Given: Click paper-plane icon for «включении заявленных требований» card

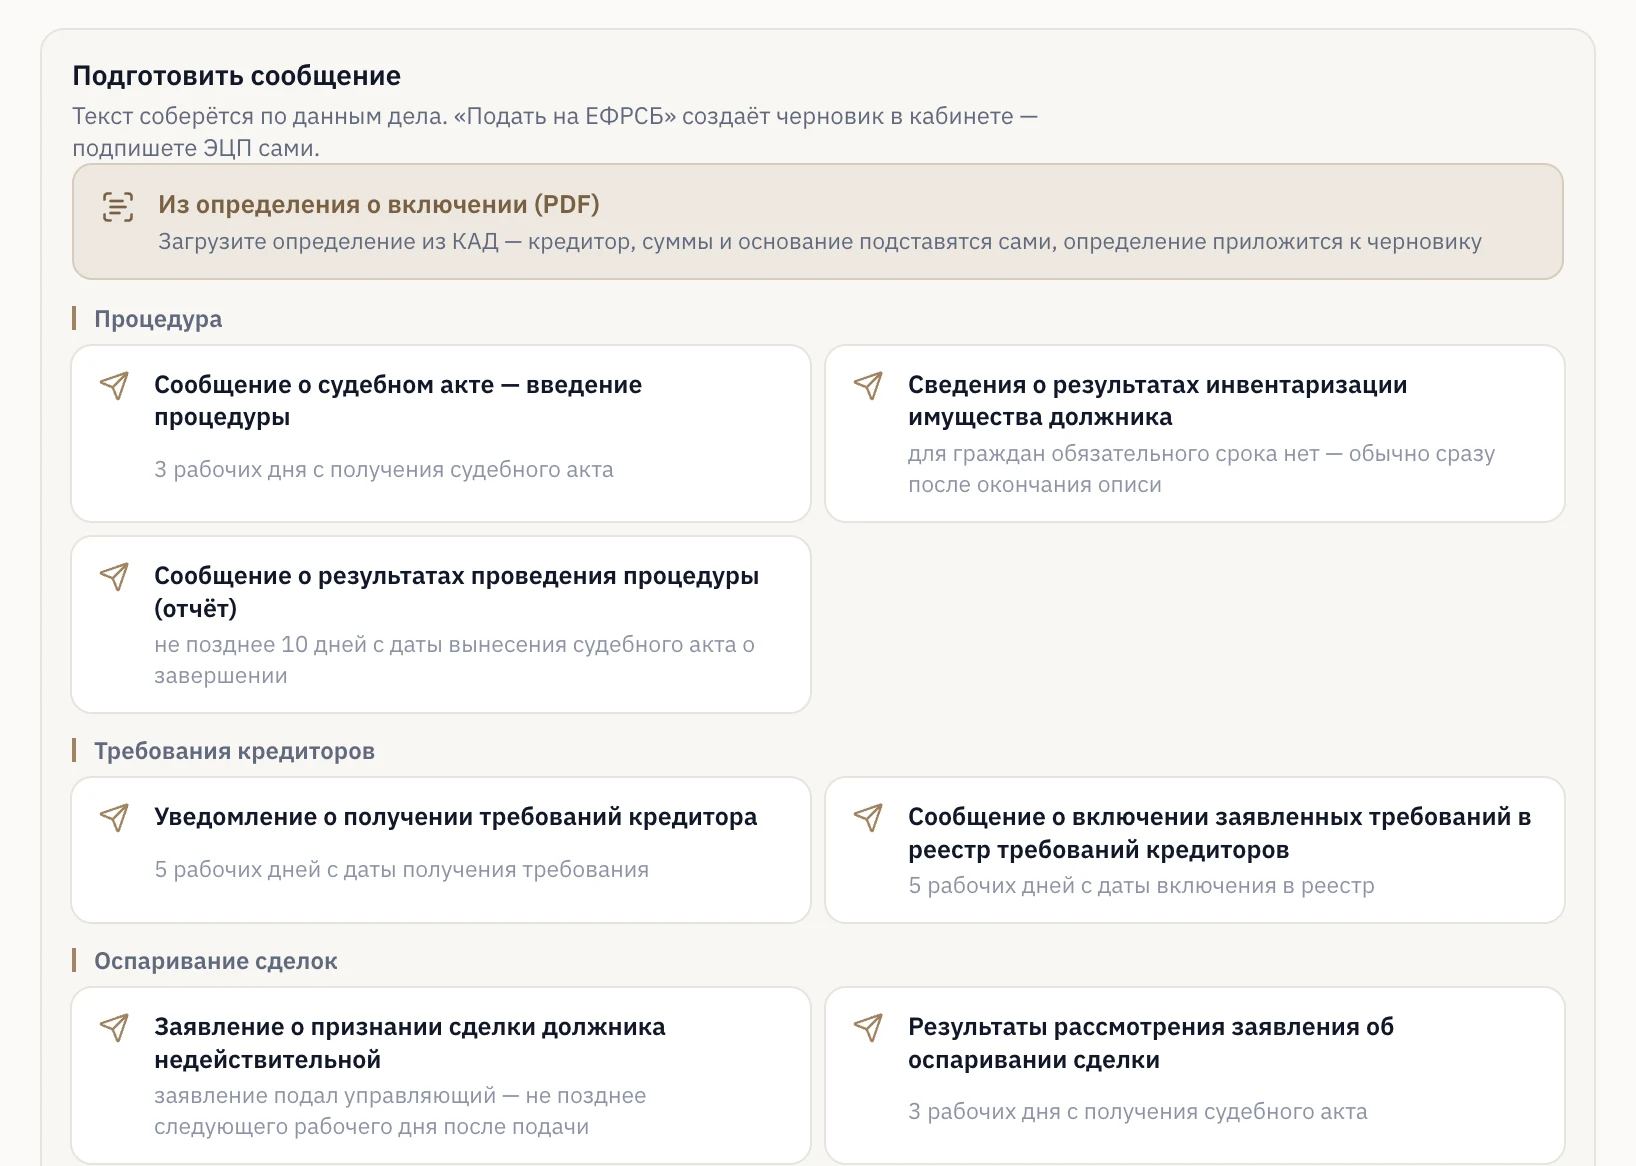Looking at the screenshot, I should click(869, 818).
